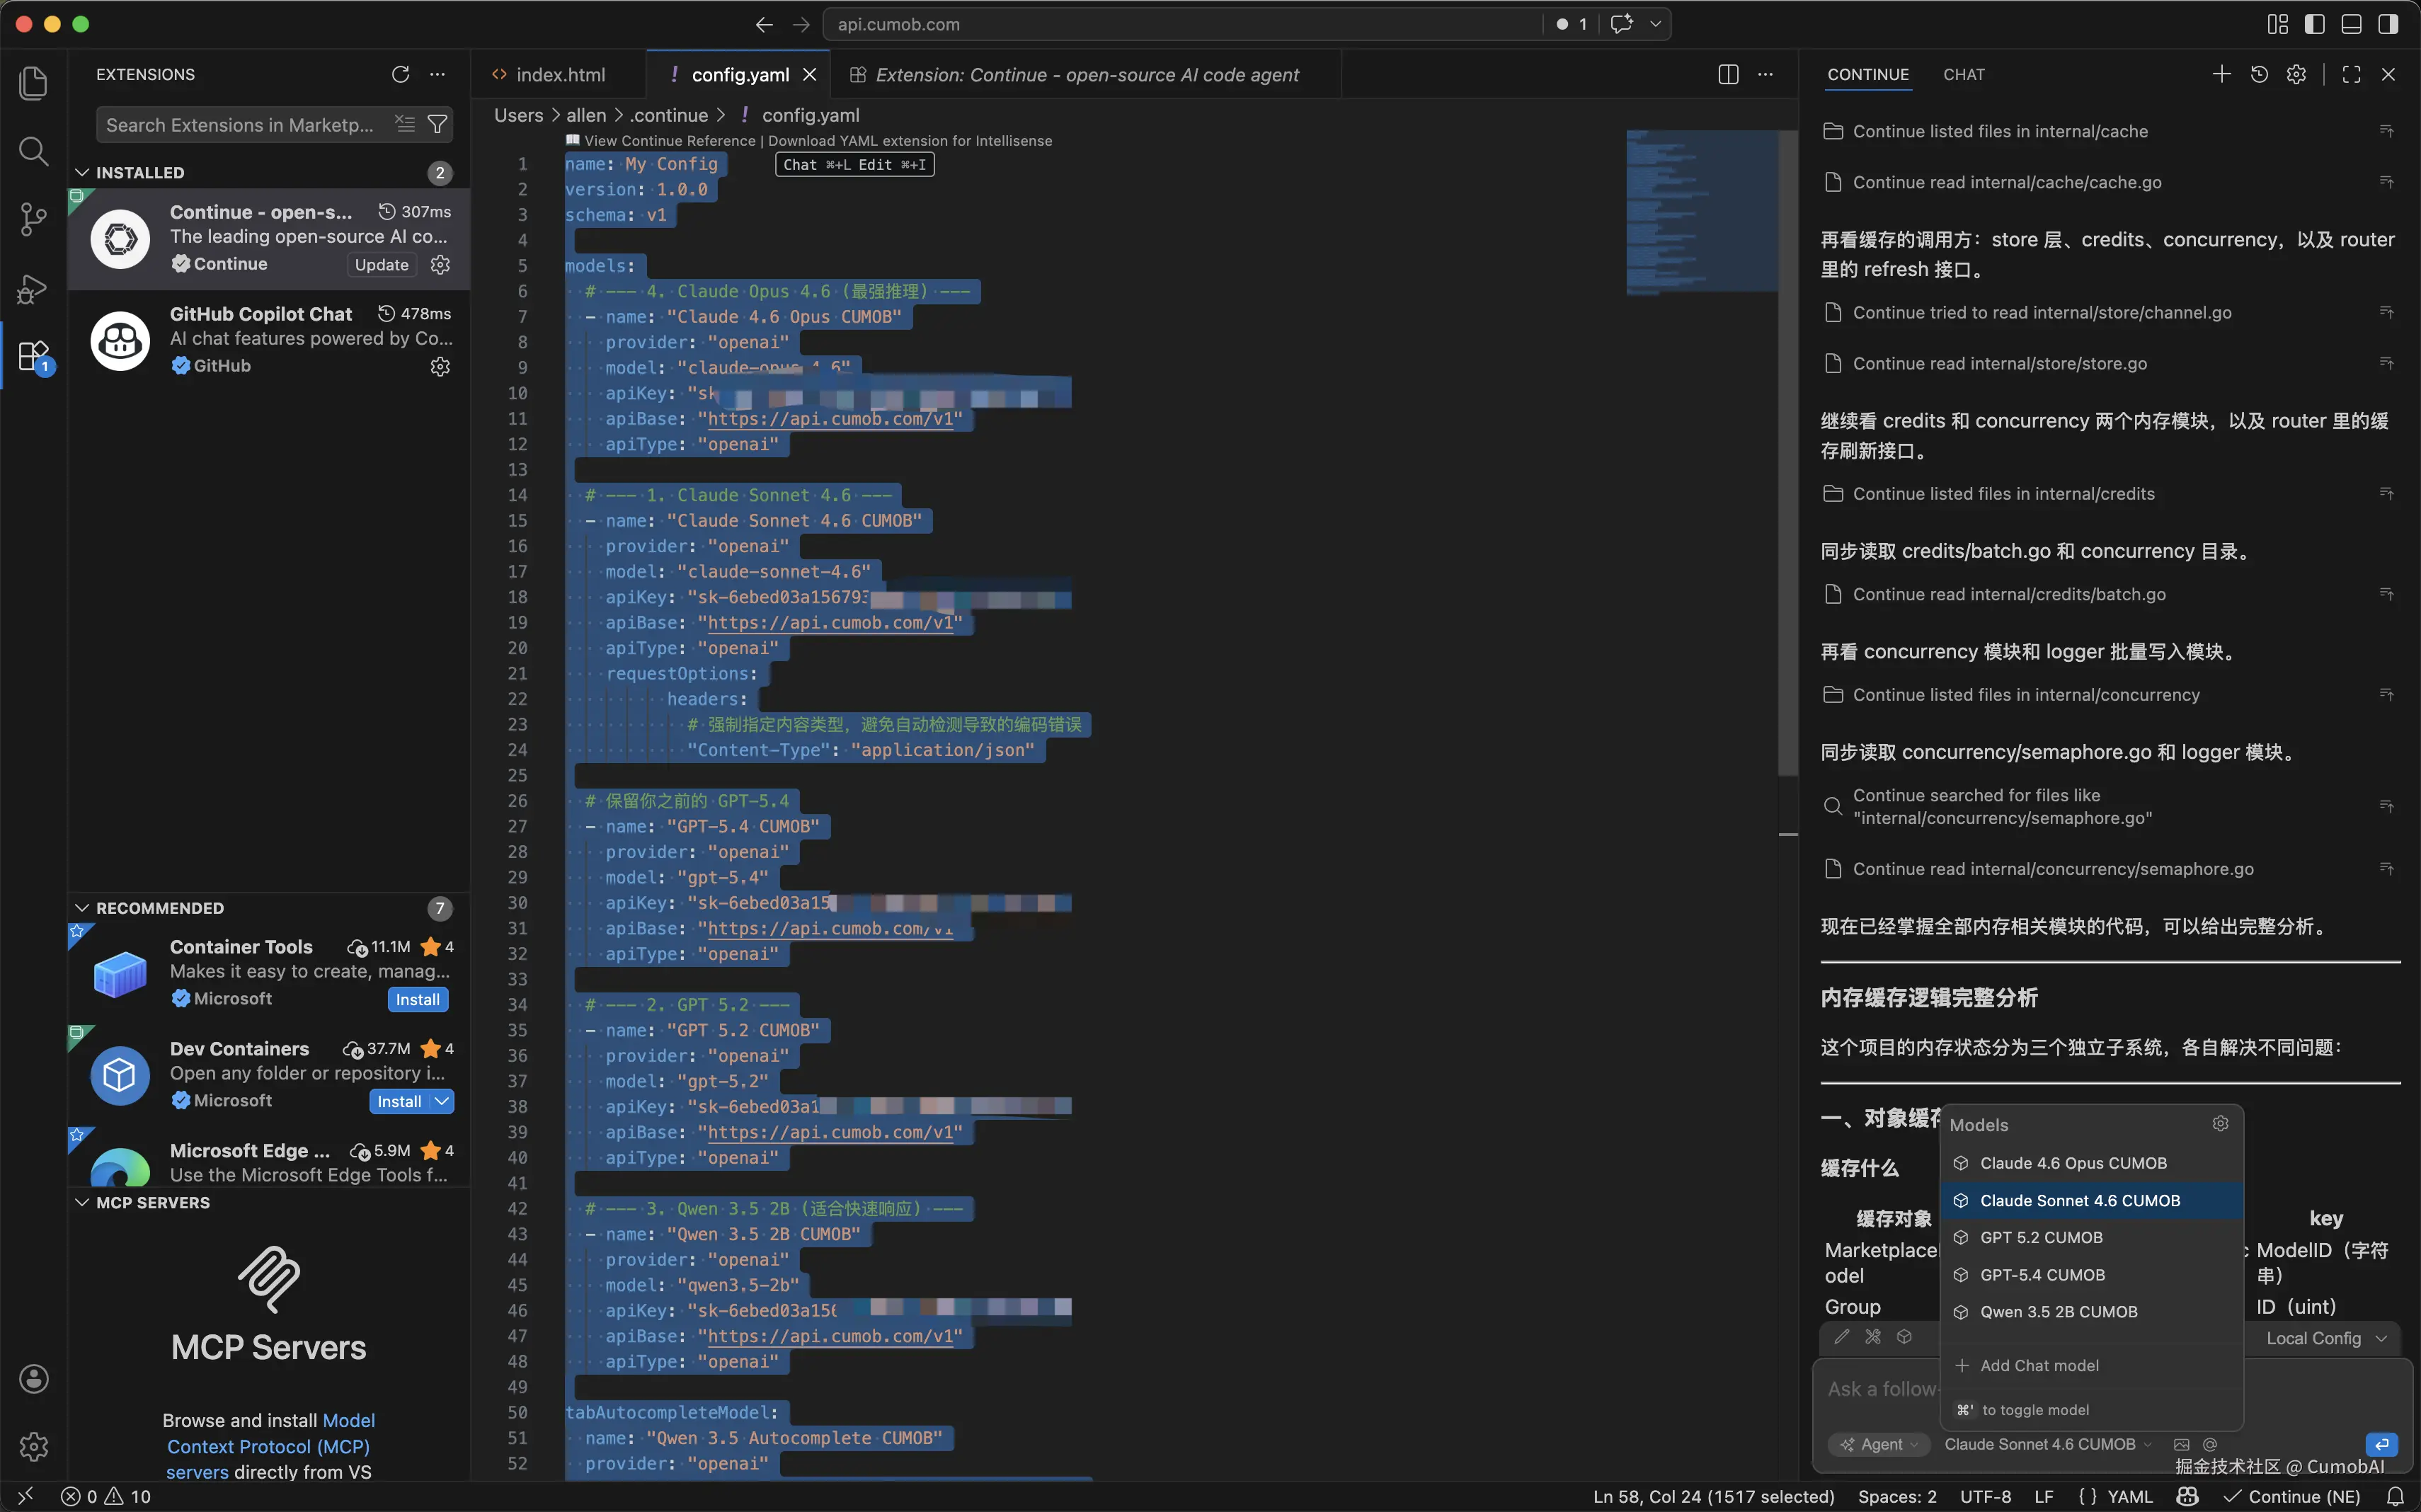Open Run and Debug view icon
This screenshot has height=1512, width=2421.
(33, 289)
